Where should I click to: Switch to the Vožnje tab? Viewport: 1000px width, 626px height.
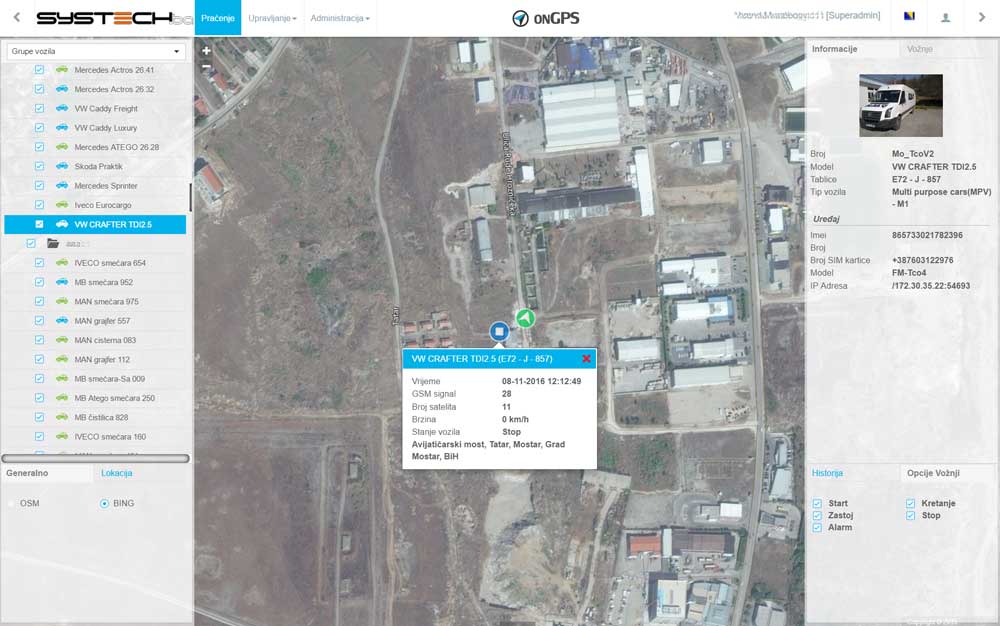coord(921,49)
